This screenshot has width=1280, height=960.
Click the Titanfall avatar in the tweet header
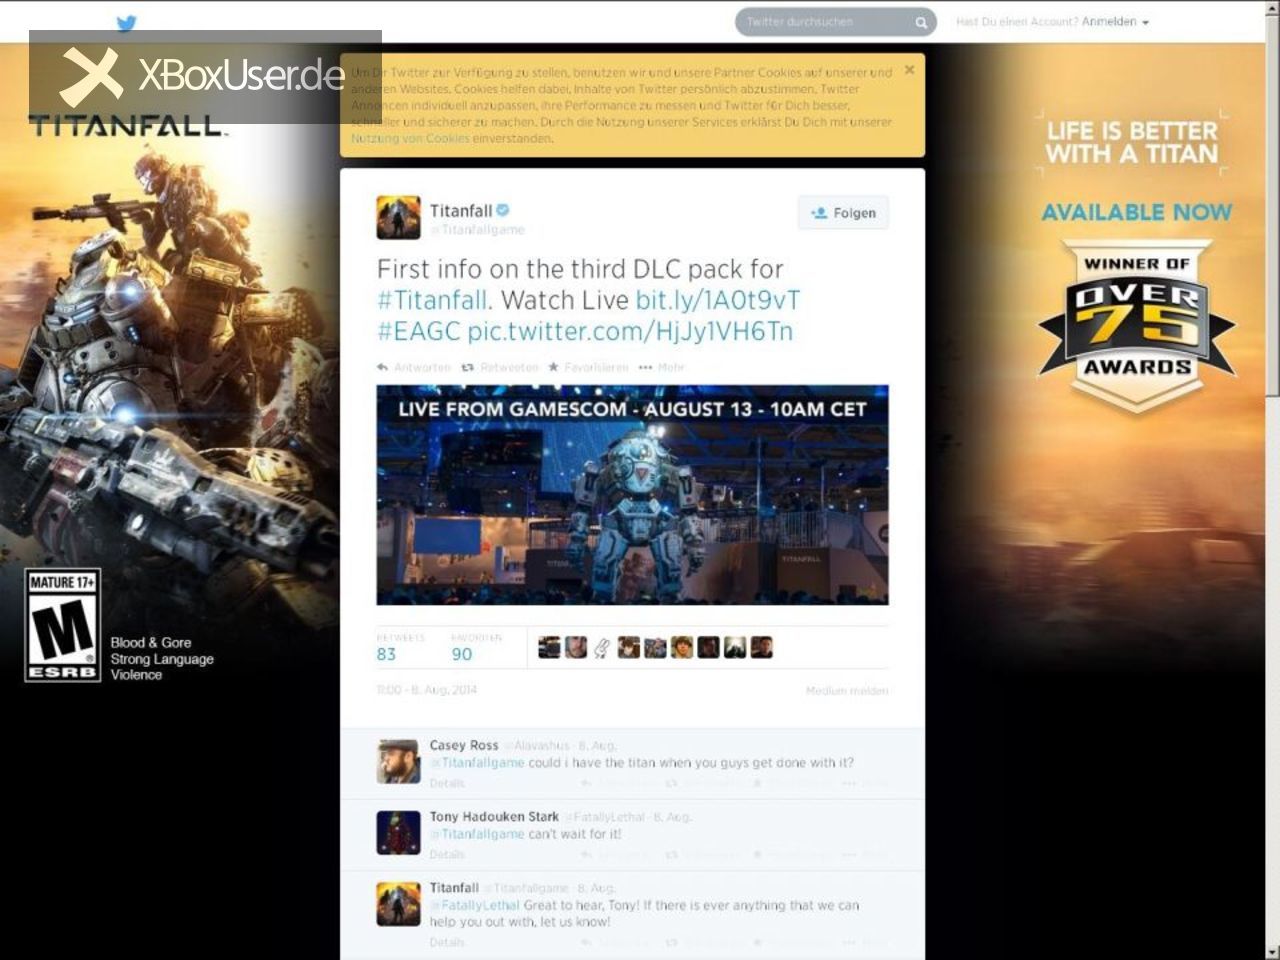pos(398,217)
